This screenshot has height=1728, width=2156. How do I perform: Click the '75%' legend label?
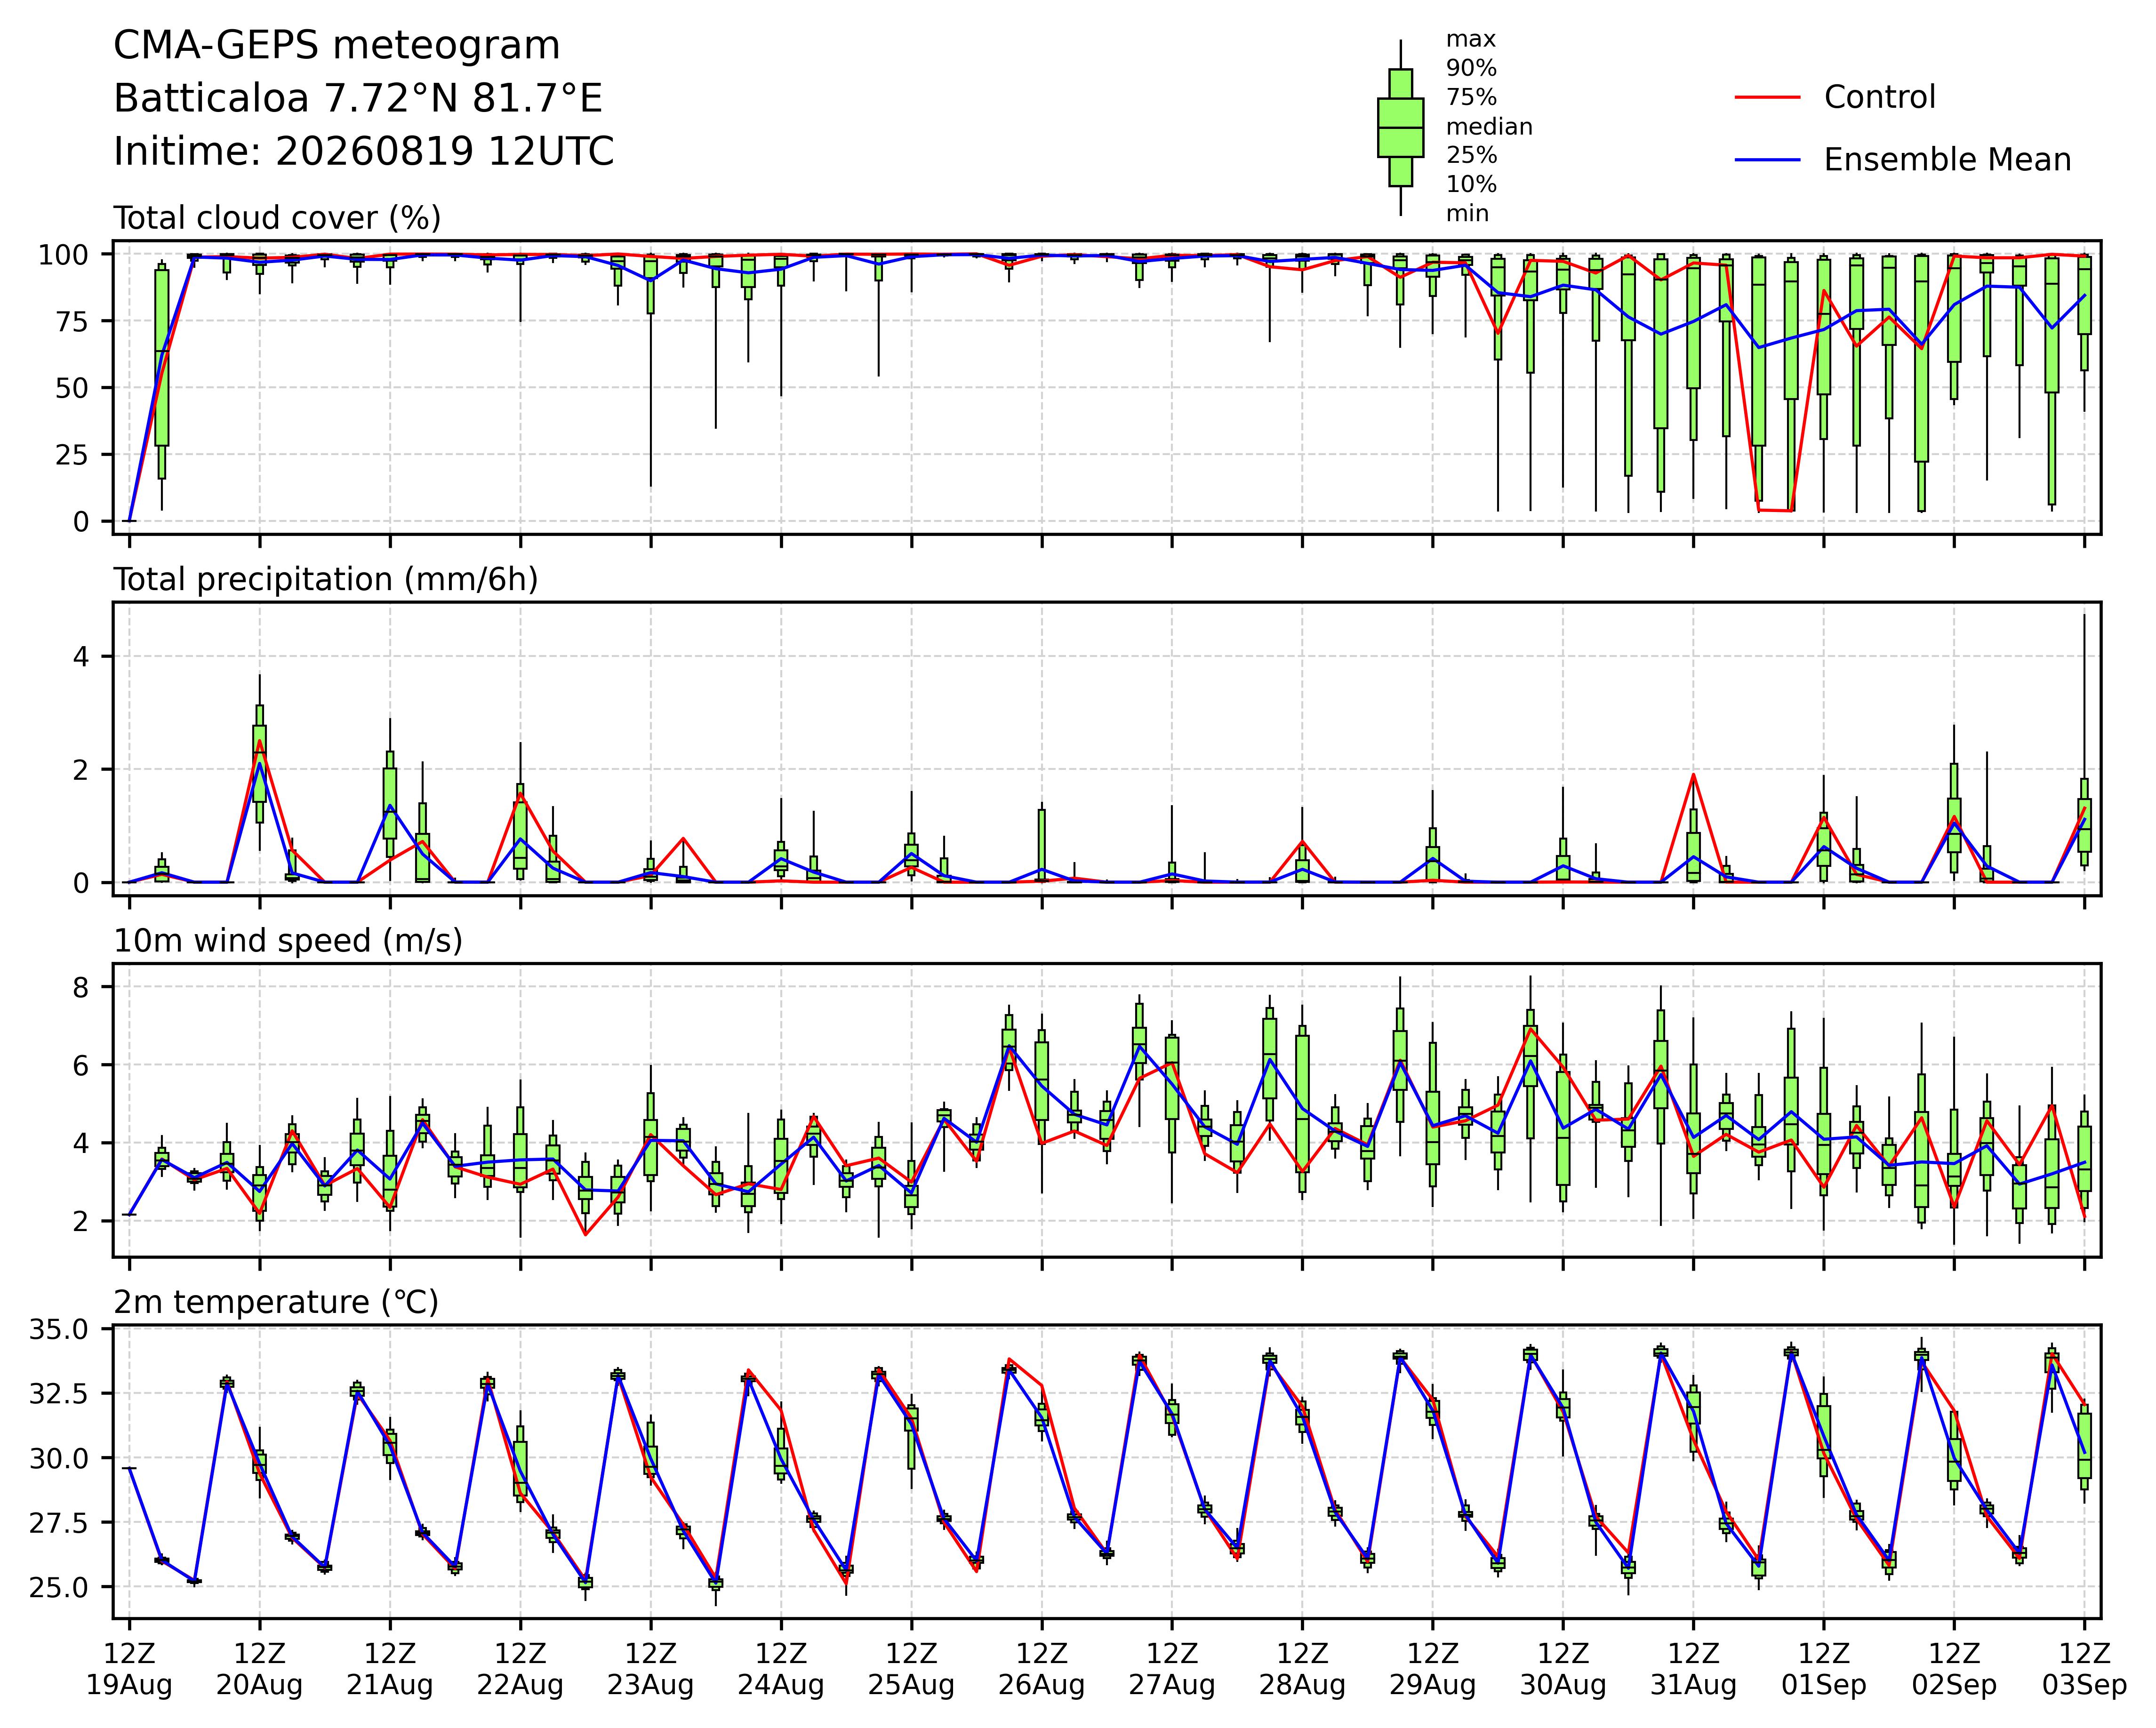click(1471, 98)
